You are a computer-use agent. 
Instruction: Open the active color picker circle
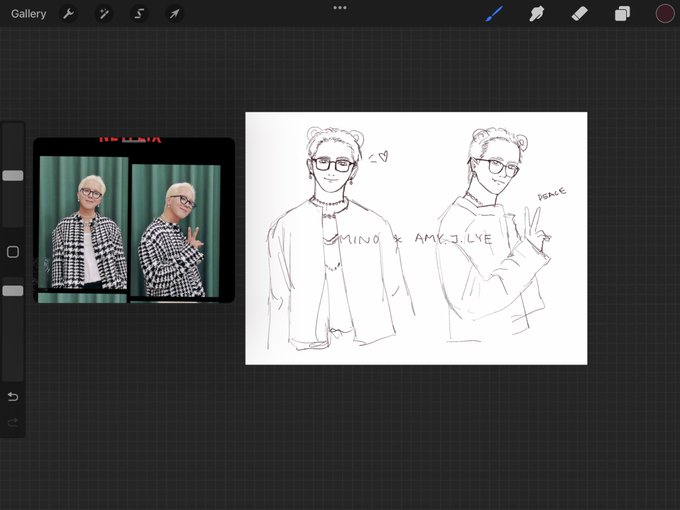pos(664,14)
